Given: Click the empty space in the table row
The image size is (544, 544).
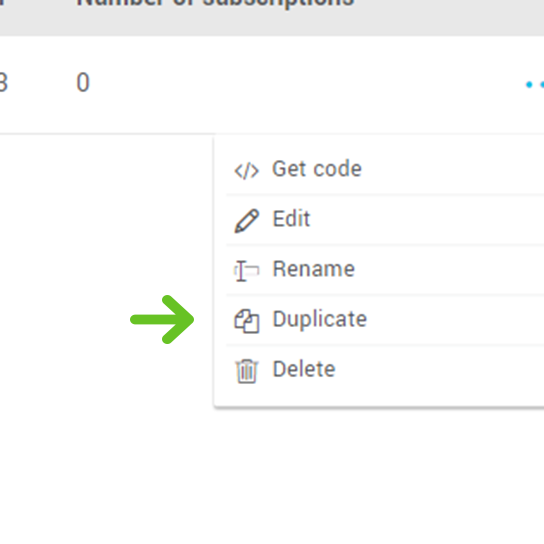Looking at the screenshot, I should pyautogui.click(x=305, y=84).
